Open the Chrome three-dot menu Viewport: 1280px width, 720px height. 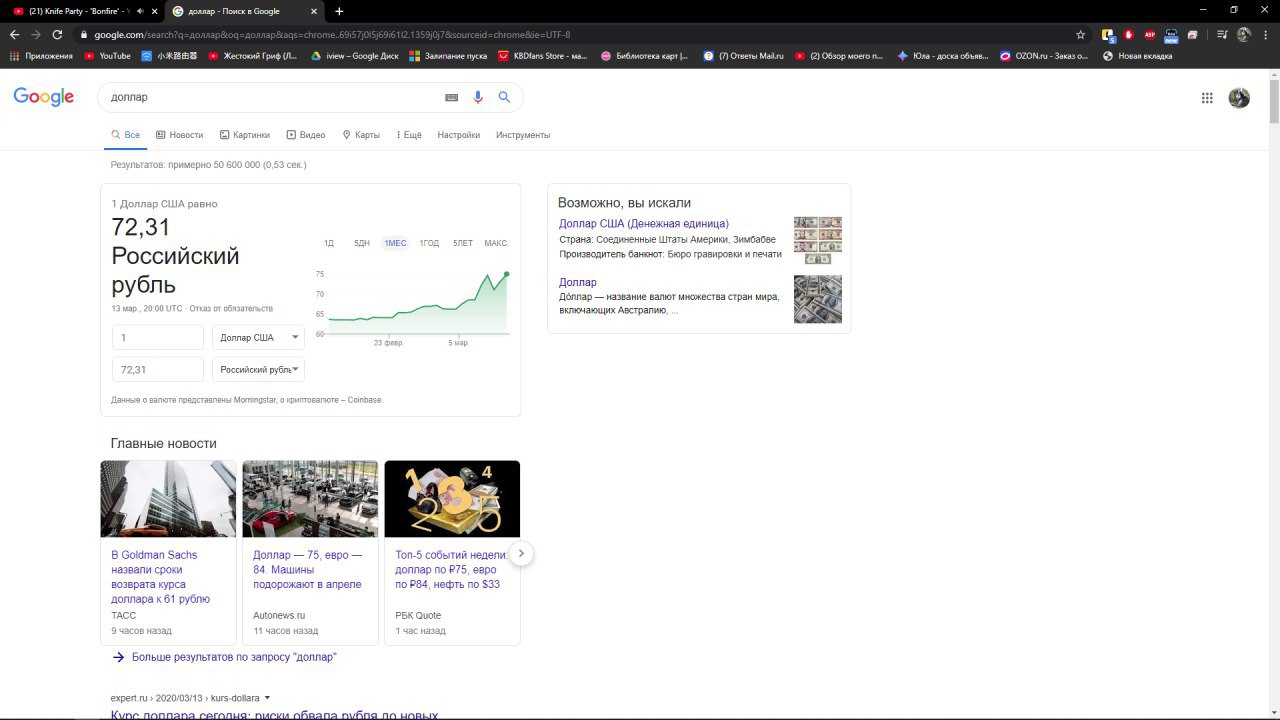1264,34
